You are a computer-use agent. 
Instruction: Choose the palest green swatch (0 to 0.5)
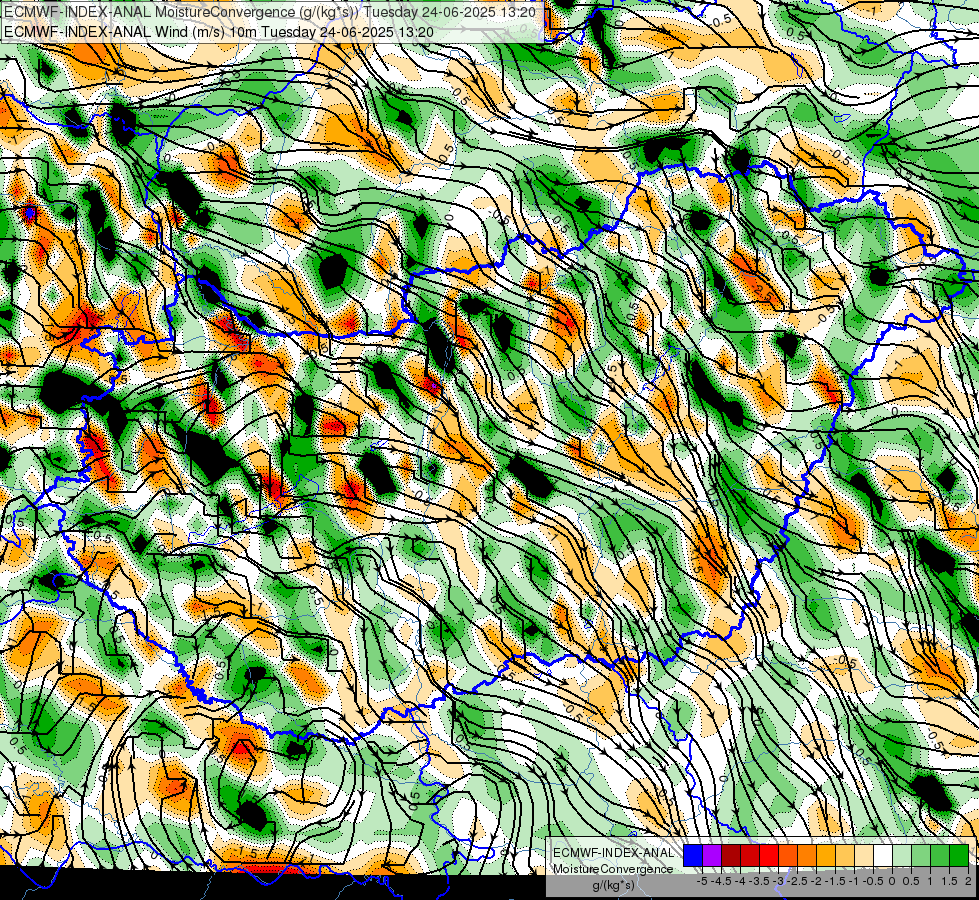902,855
